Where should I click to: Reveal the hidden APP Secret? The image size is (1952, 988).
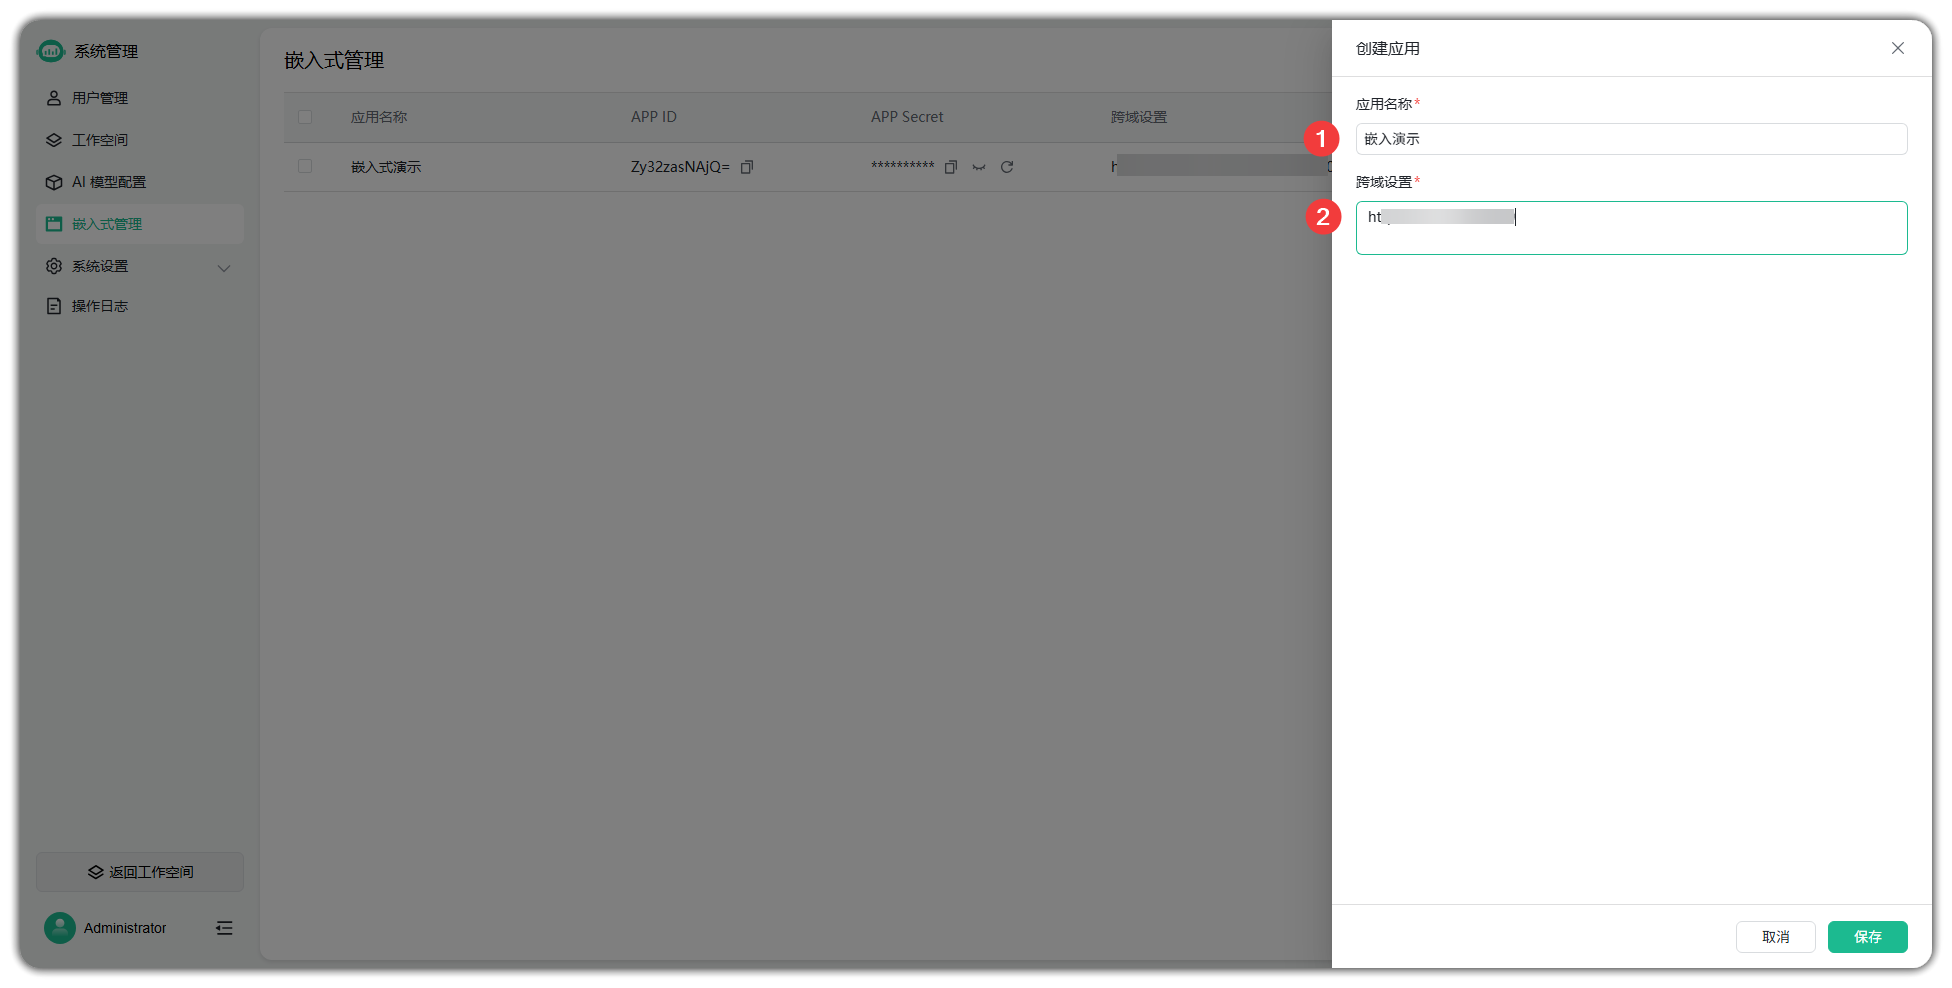click(x=979, y=167)
